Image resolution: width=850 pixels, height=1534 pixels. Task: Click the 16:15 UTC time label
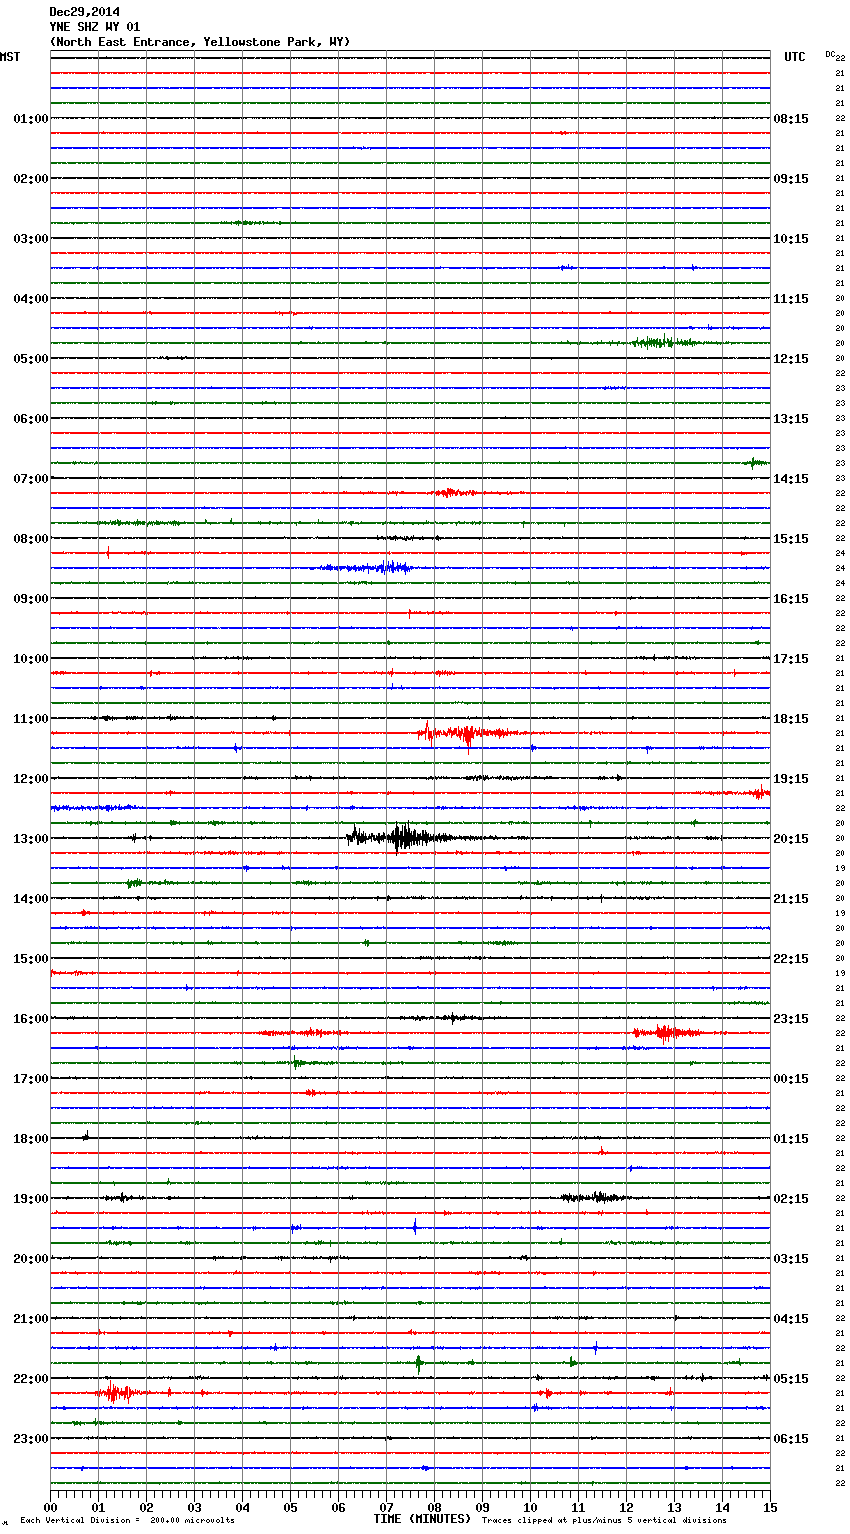coord(791,599)
